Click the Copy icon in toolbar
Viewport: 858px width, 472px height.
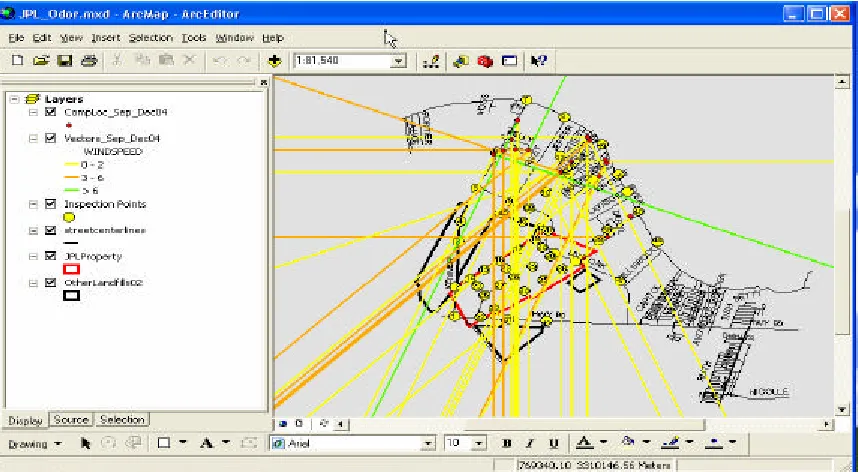(x=142, y=61)
